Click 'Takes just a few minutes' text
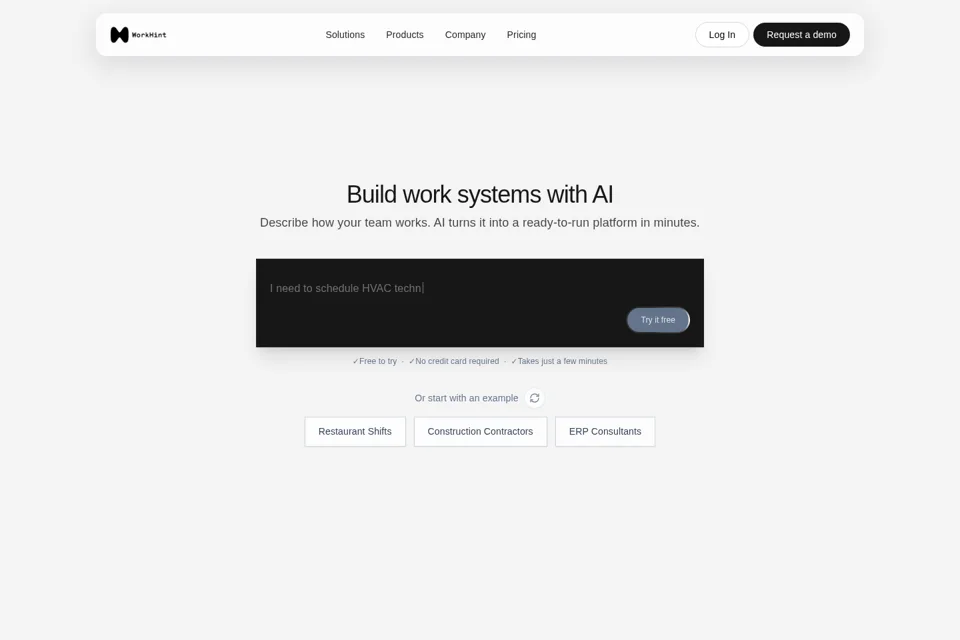The image size is (960, 640). click(562, 361)
